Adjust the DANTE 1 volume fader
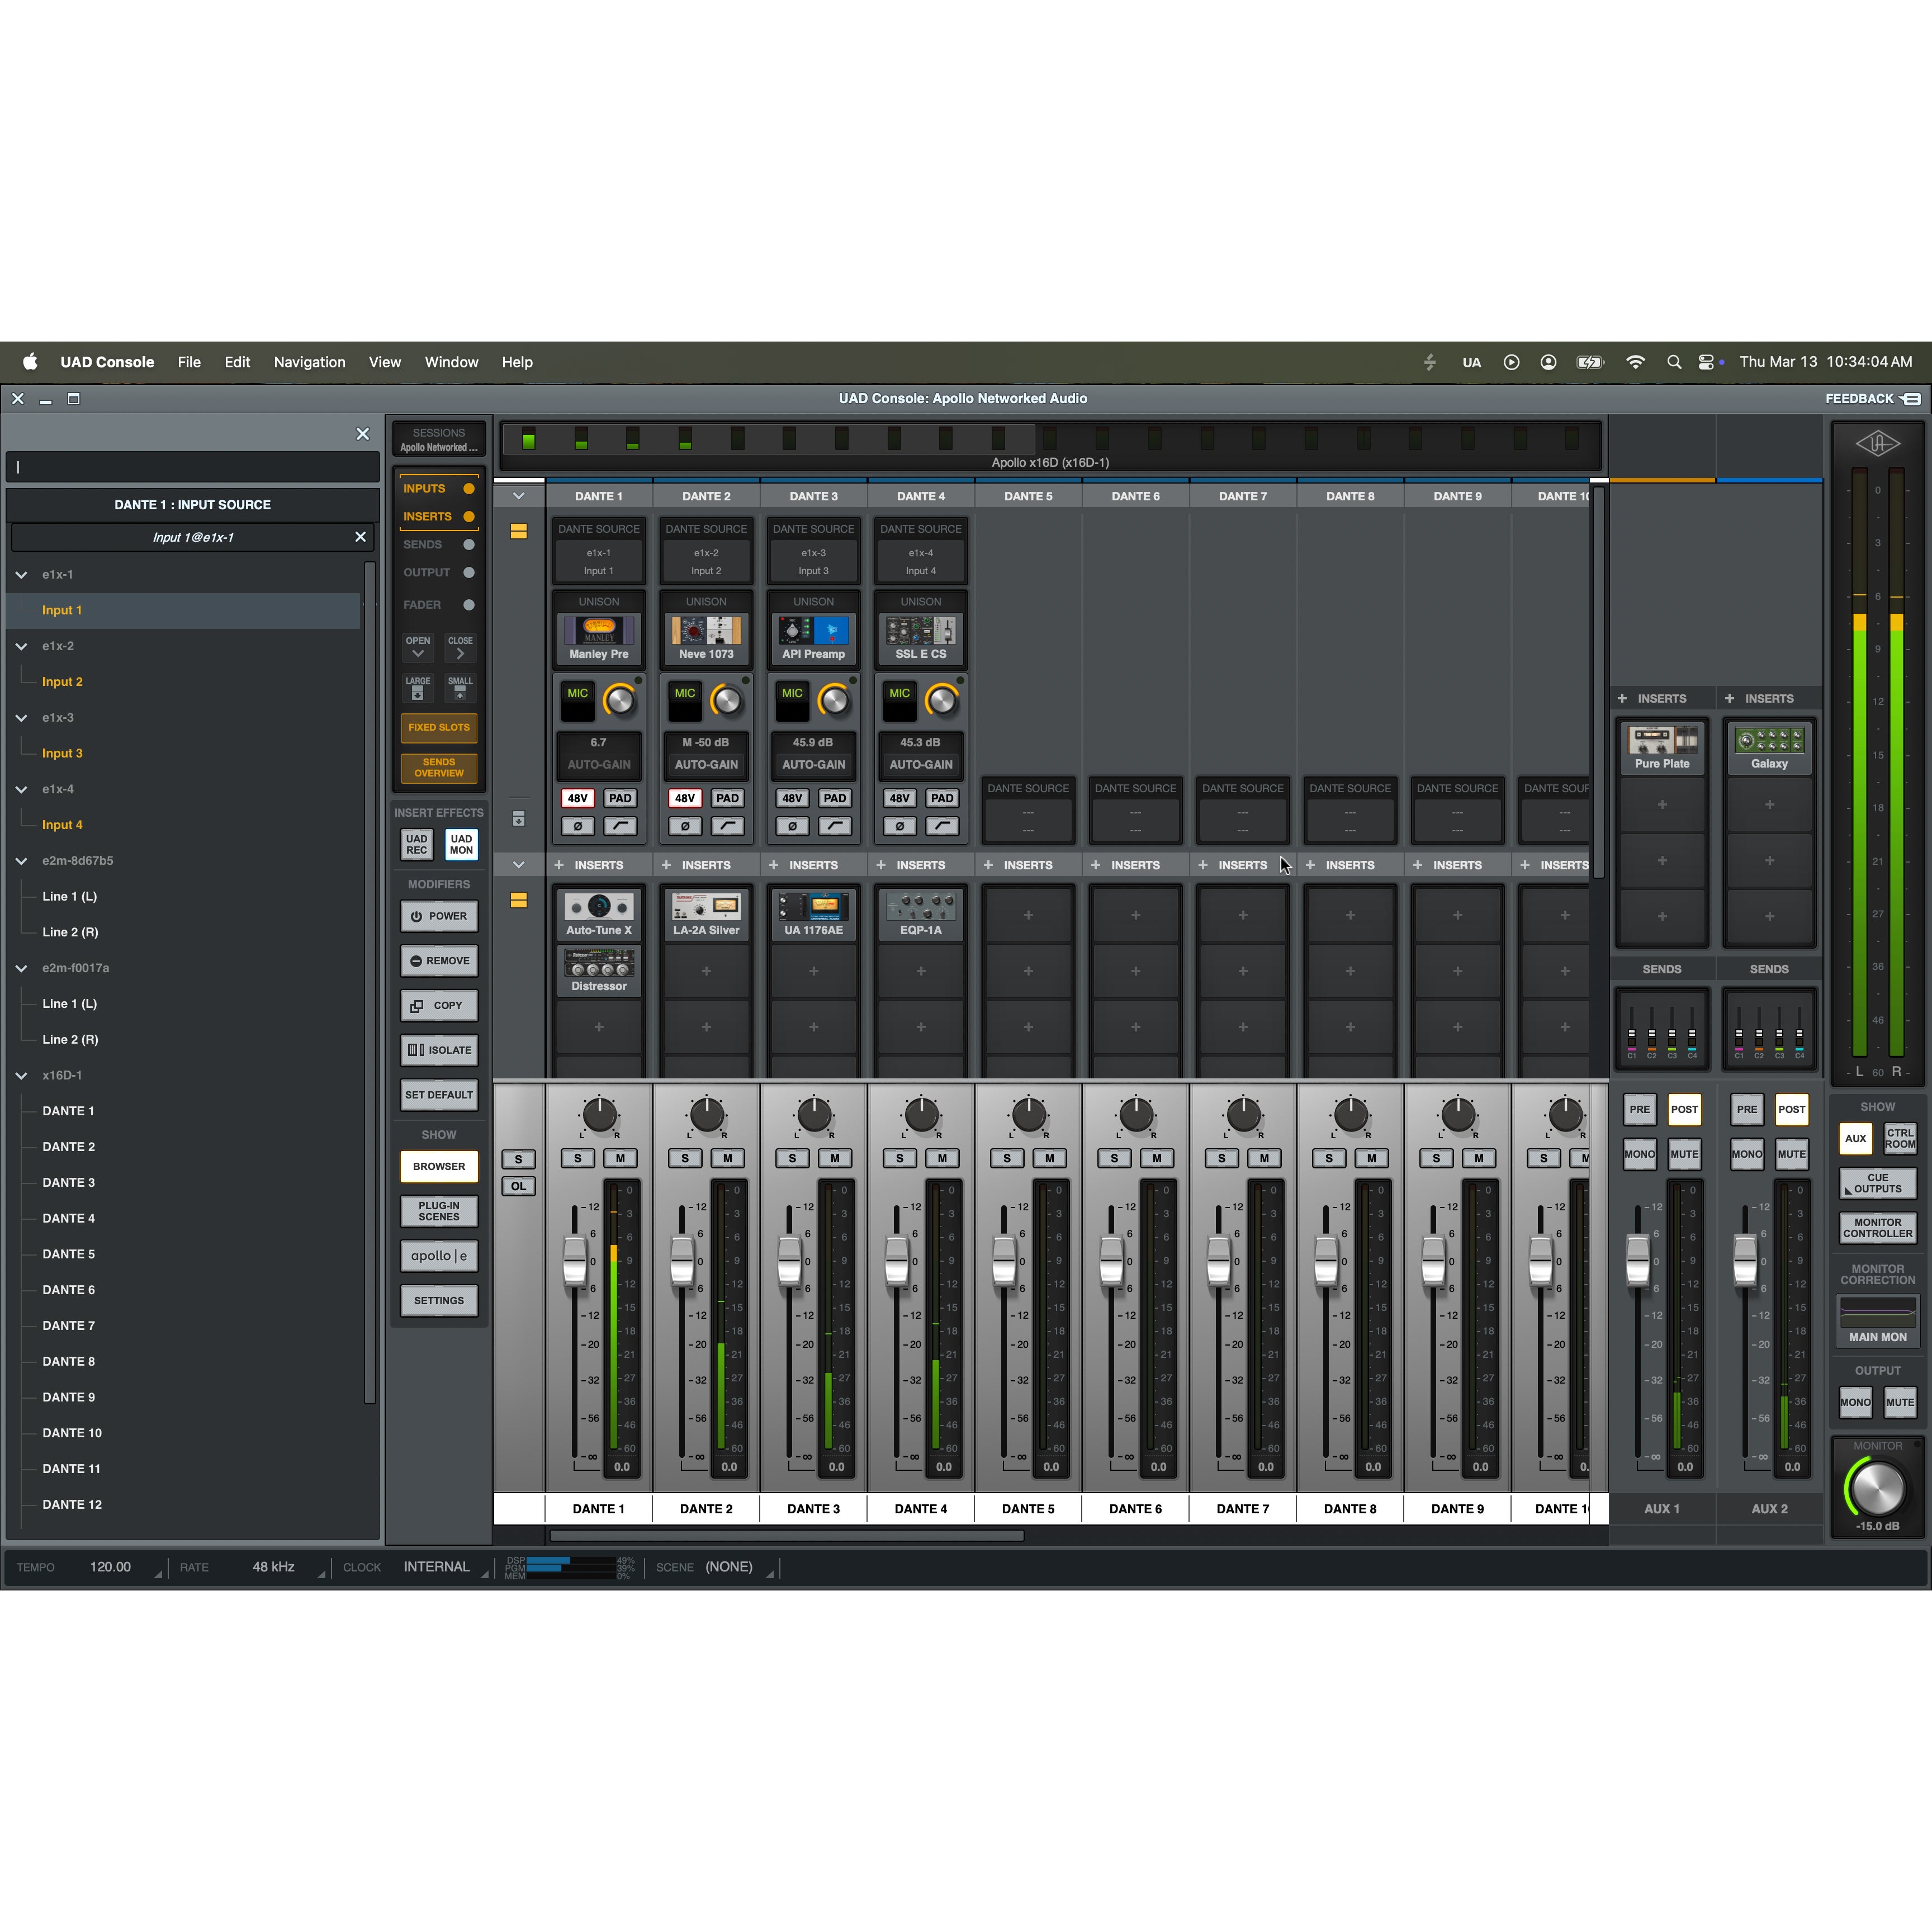1932x1932 pixels. coord(575,1261)
